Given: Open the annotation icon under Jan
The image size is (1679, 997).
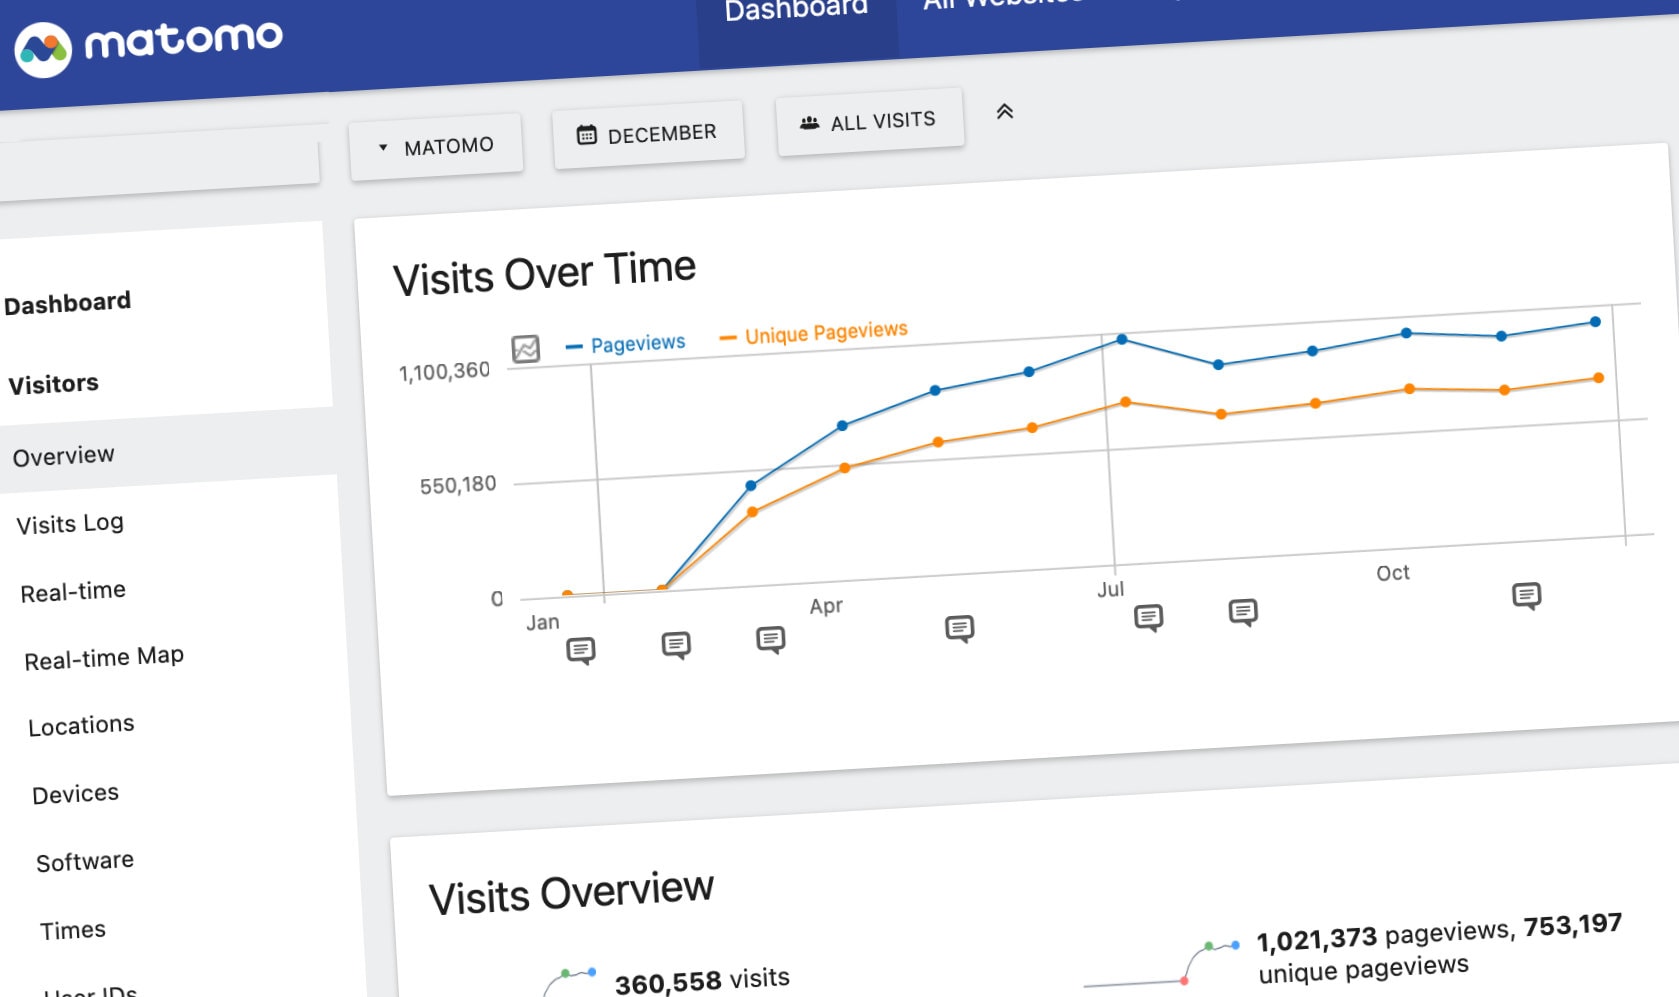Looking at the screenshot, I should click(581, 651).
